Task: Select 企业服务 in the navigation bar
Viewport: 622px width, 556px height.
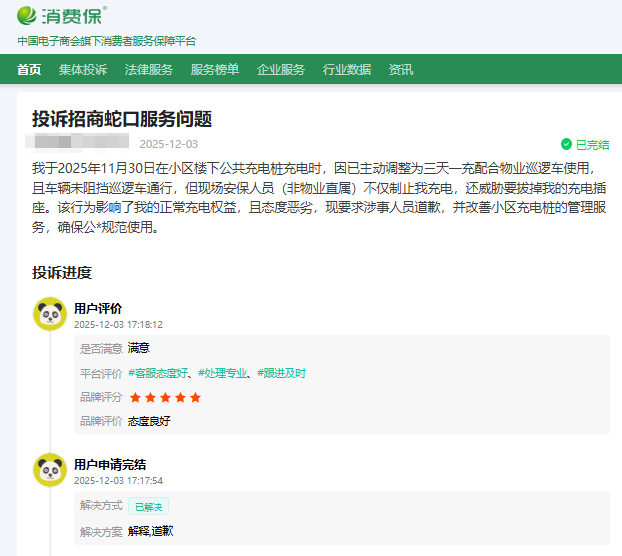Action: click(x=281, y=69)
